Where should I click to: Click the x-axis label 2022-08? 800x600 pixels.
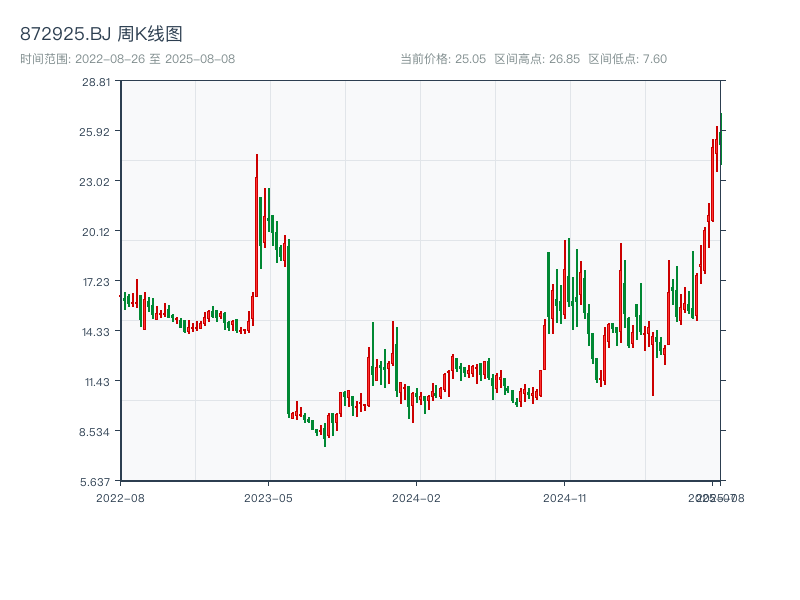tap(120, 498)
